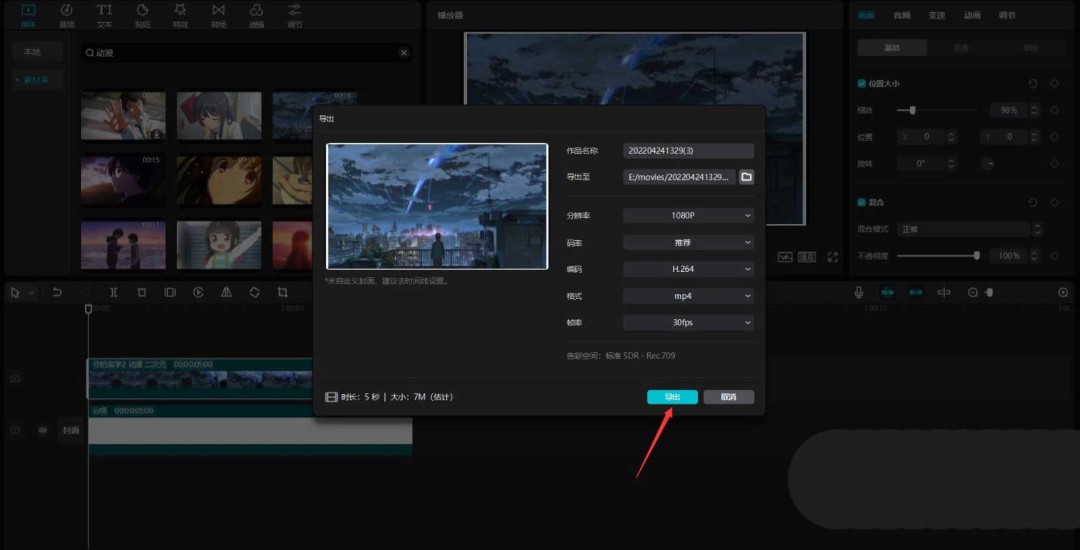
Task: Select the 文本 text tool icon
Action: pos(104,15)
